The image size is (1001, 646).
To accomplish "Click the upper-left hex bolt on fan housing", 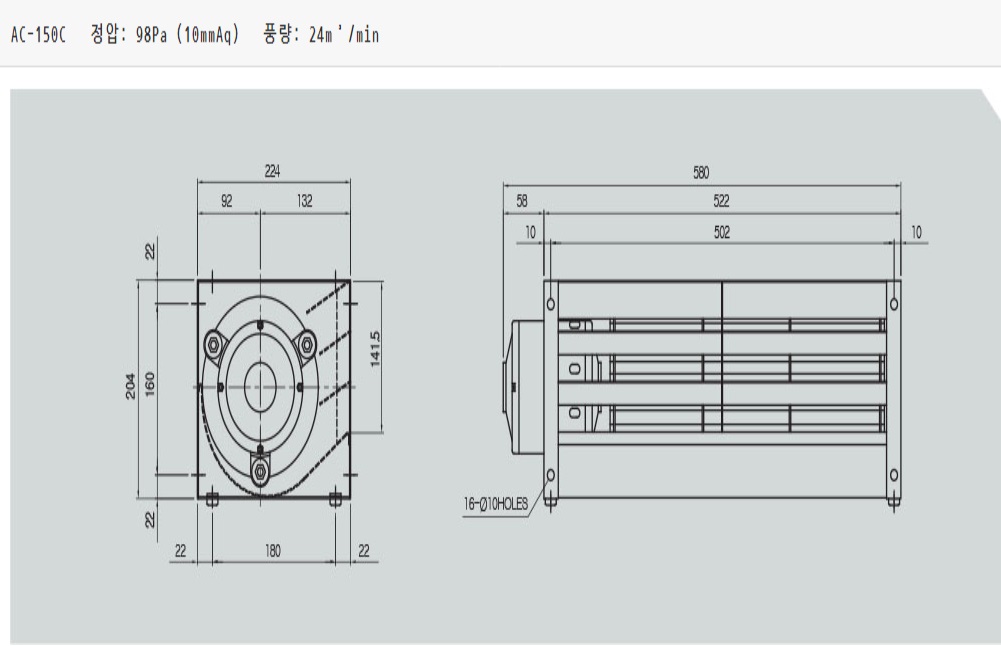I will click(x=213, y=342).
